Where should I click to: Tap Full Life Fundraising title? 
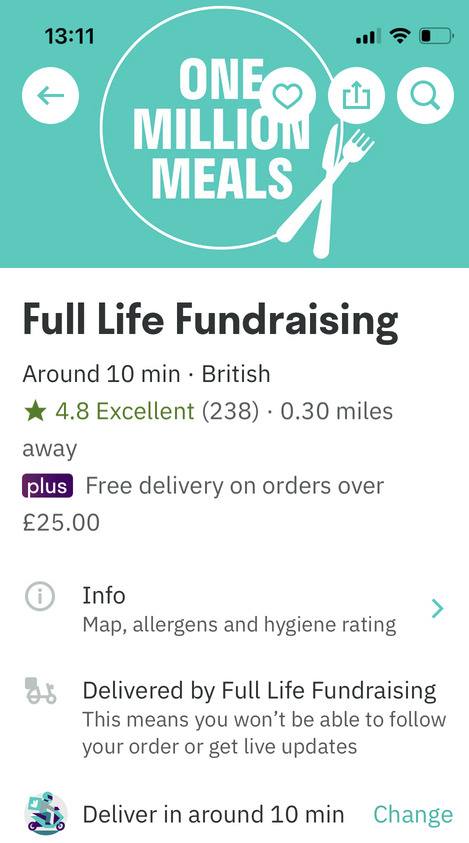(x=210, y=320)
